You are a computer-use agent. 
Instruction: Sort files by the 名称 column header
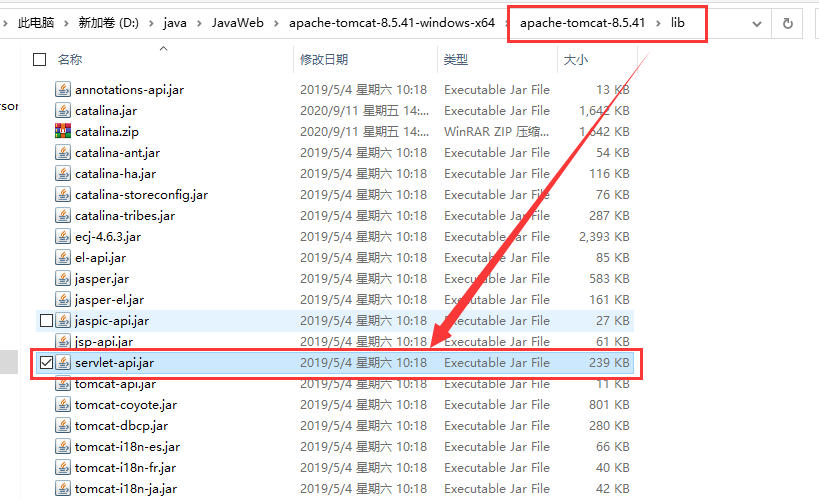pyautogui.click(x=70, y=60)
